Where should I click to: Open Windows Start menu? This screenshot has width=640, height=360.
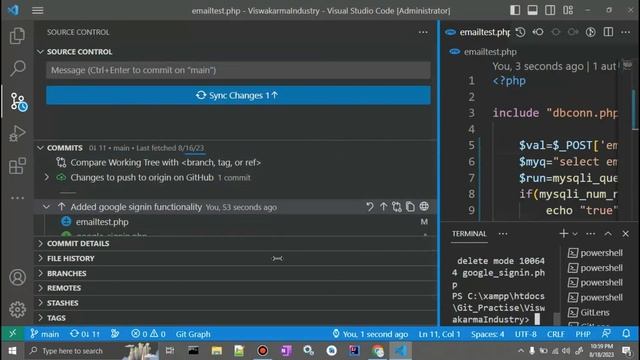pos(12,351)
